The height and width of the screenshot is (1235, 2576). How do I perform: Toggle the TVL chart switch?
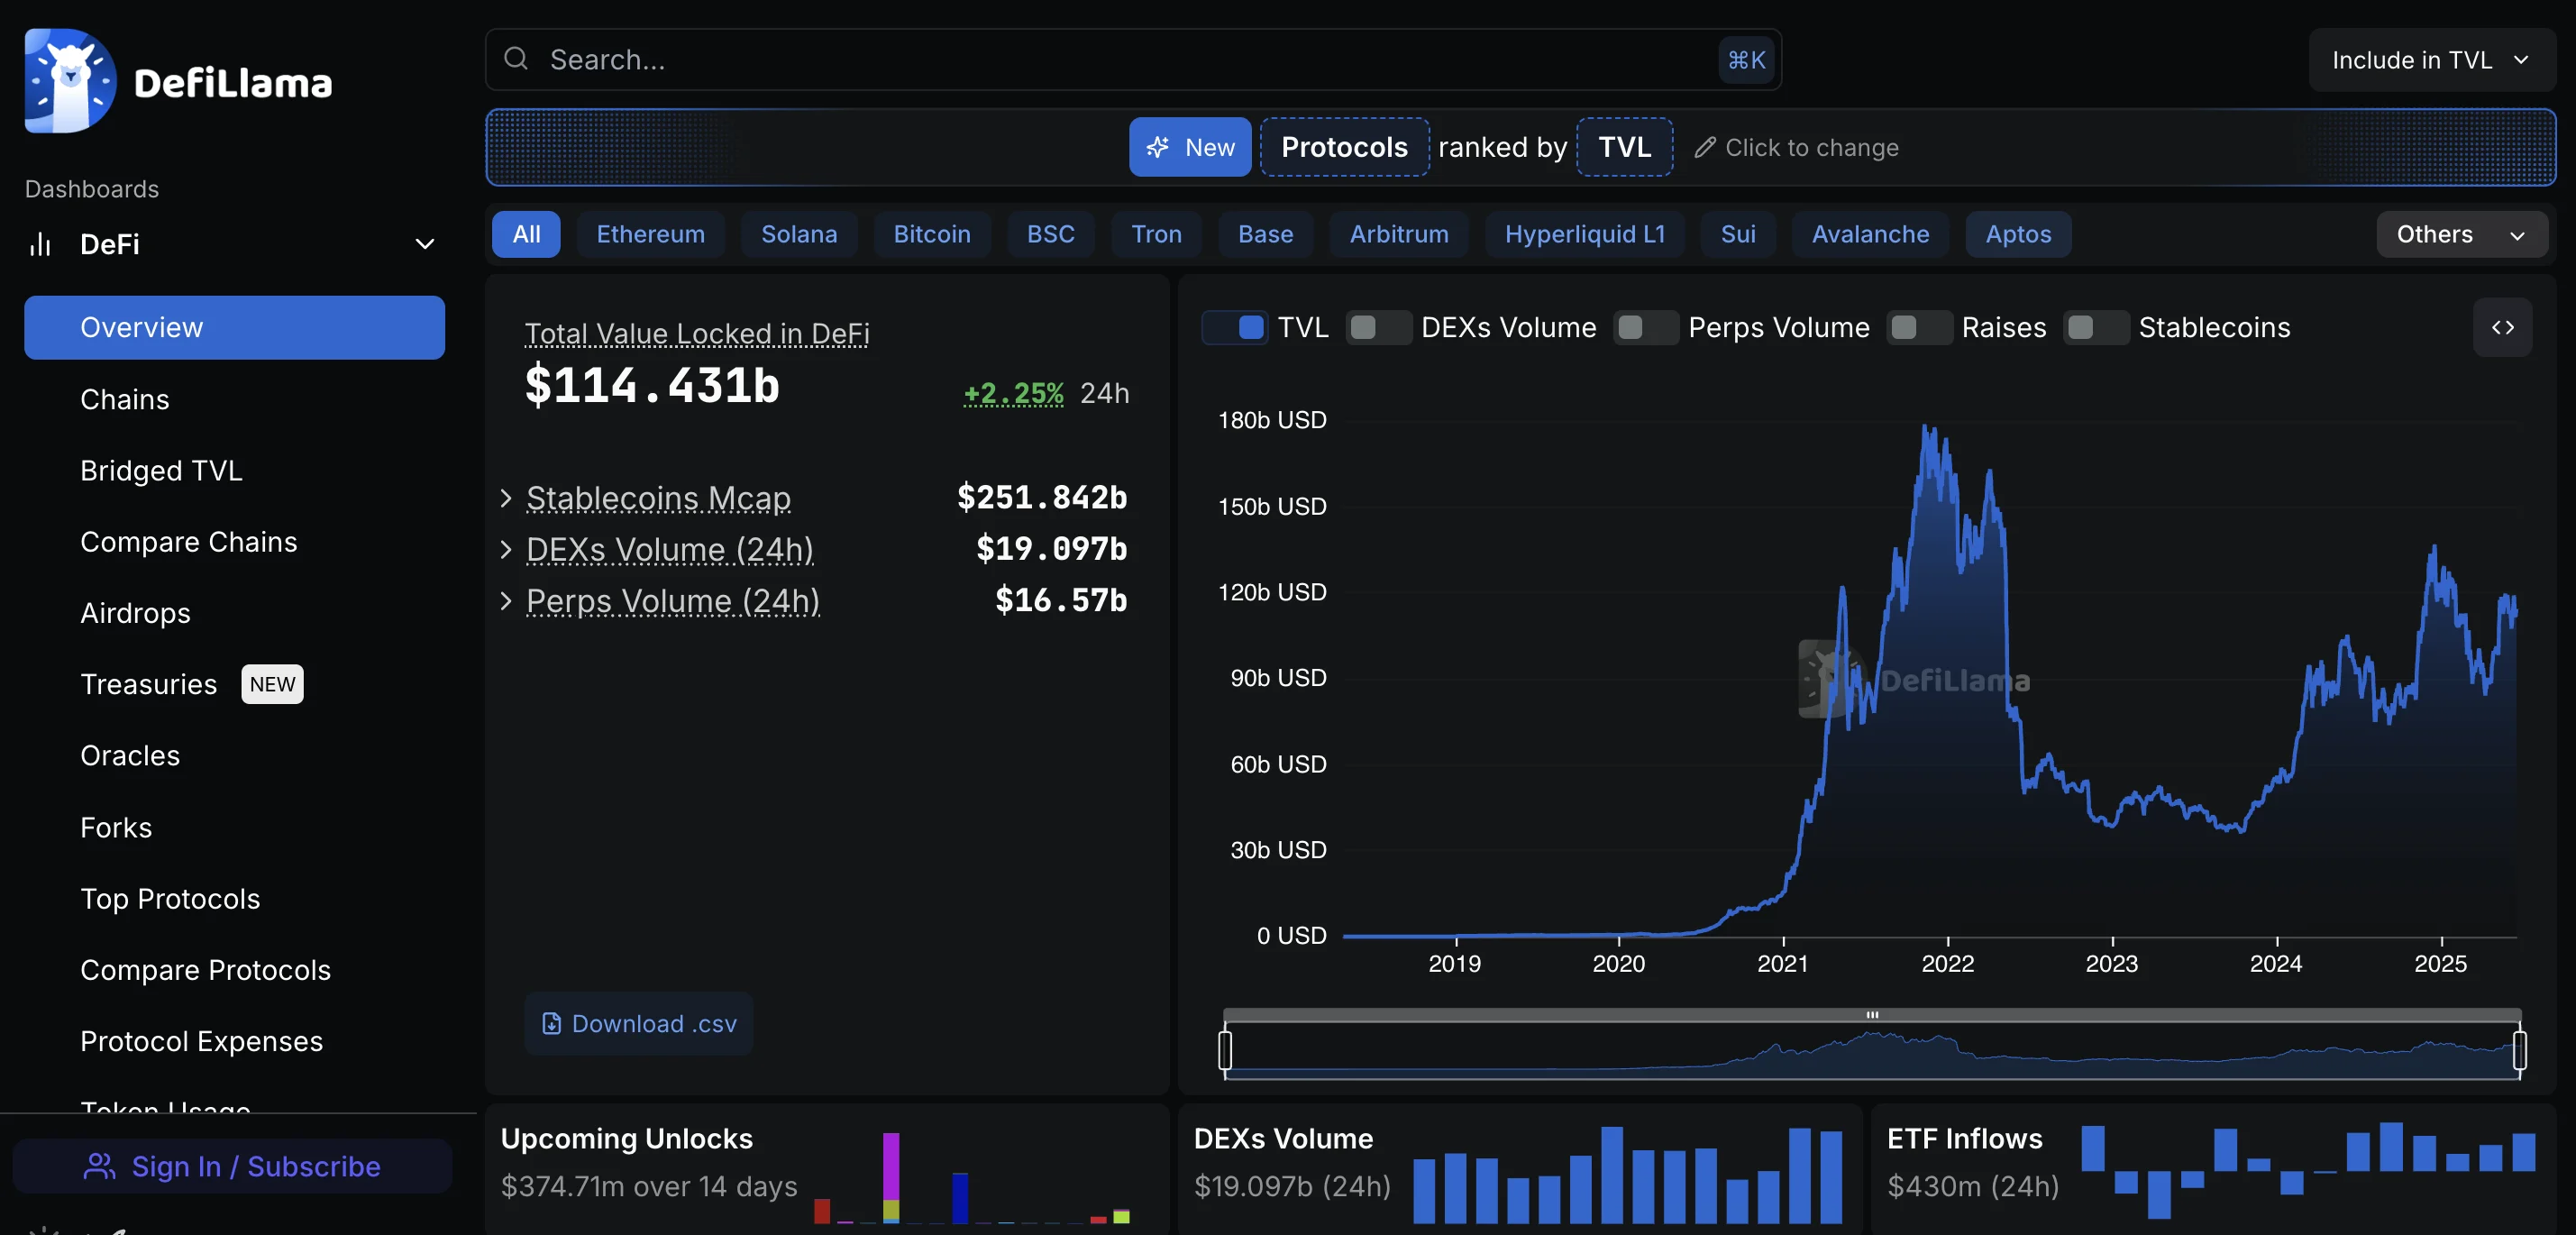click(x=1235, y=327)
